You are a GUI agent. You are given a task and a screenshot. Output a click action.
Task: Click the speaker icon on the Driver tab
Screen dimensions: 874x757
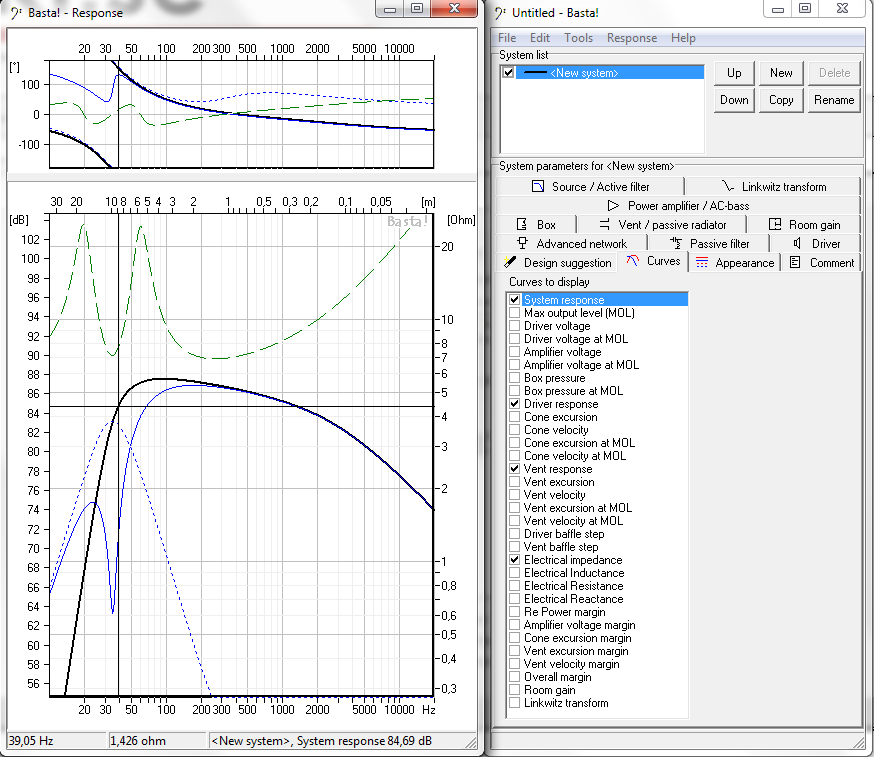tap(797, 243)
